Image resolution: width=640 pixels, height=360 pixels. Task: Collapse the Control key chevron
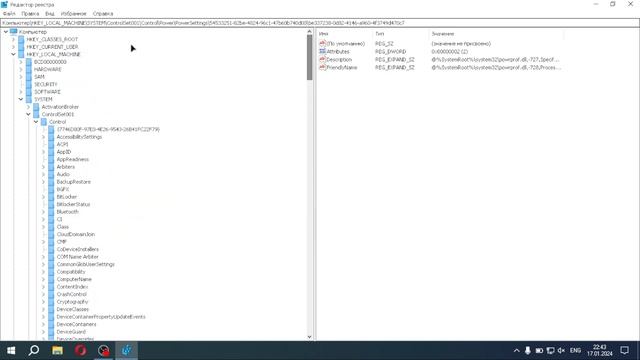tap(36, 122)
